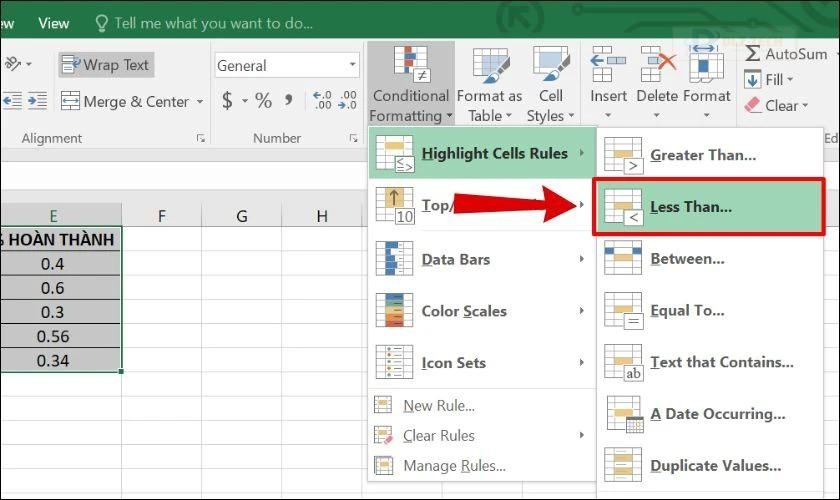Apply Percent Style number format

[263, 100]
